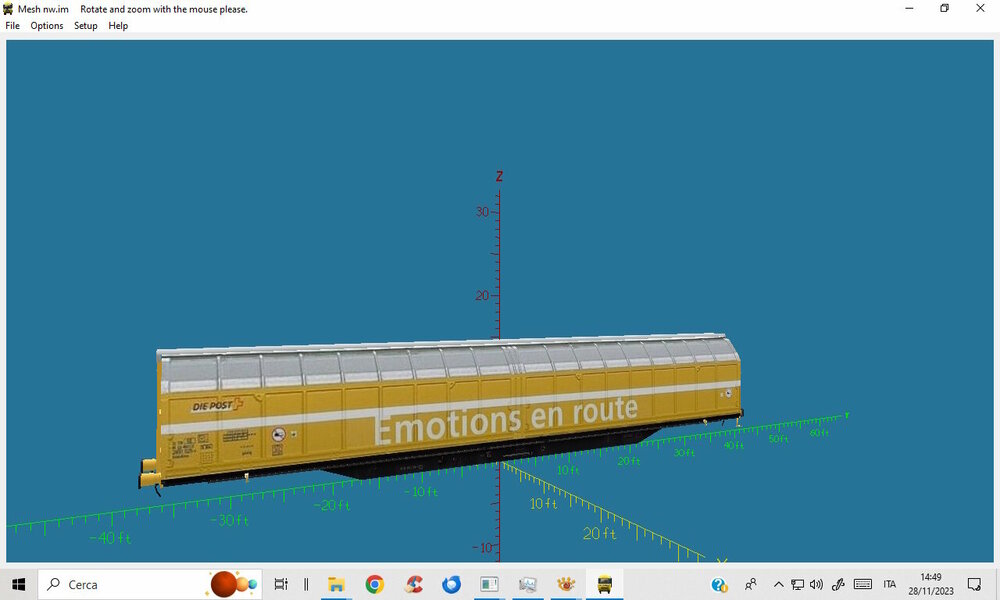Close the Mesh nw.im window
The height and width of the screenshot is (600, 1000).
click(980, 8)
